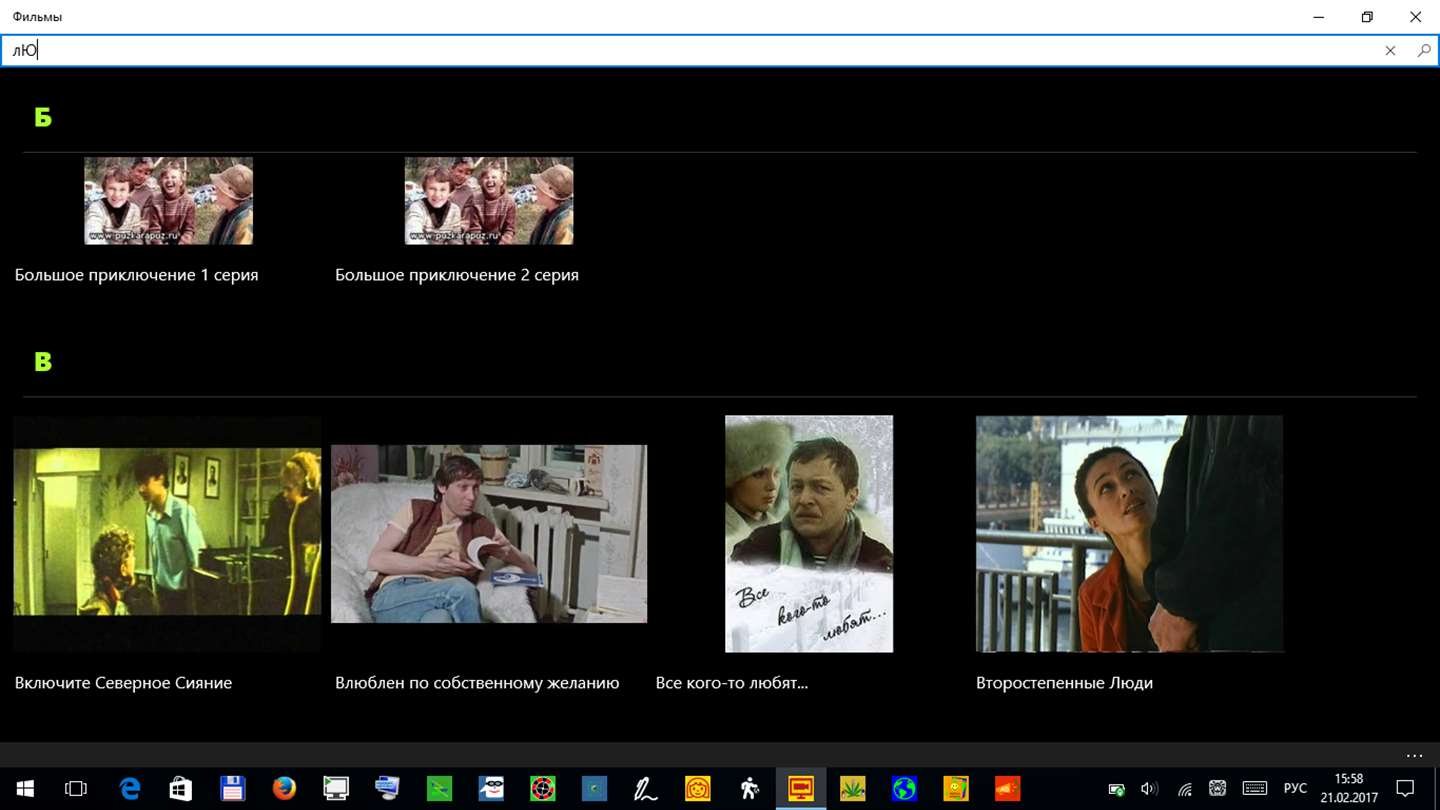
Task: Click the teal square taskbar icon
Action: click(x=595, y=789)
